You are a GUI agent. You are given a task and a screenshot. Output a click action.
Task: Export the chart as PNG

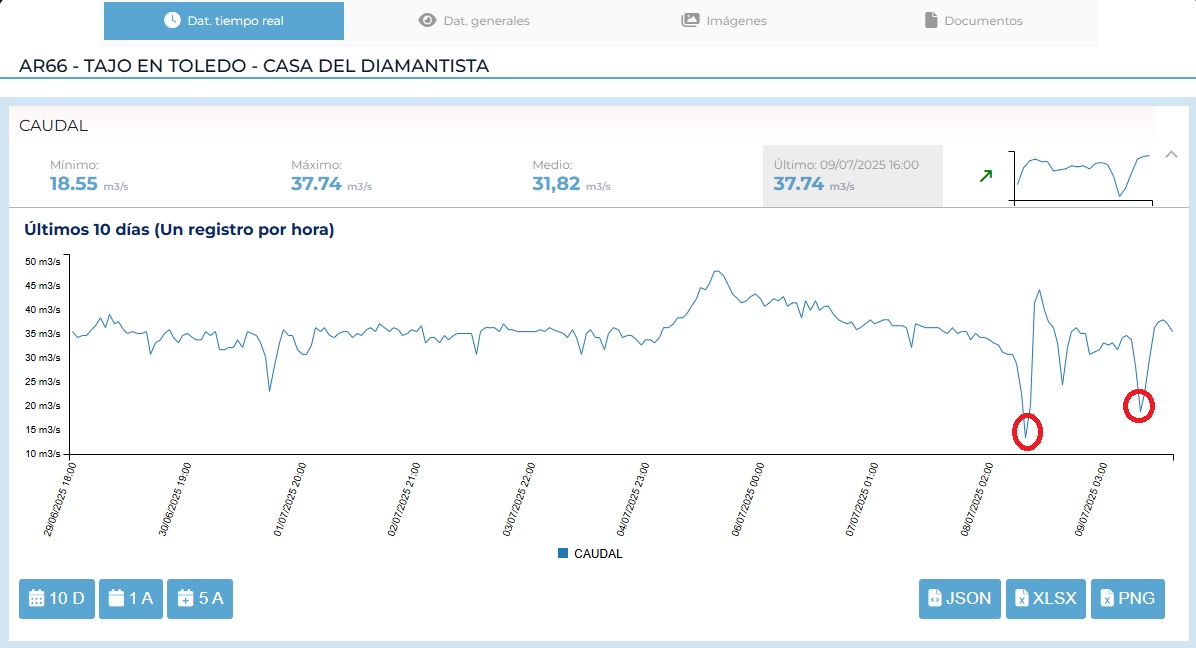pos(1127,599)
